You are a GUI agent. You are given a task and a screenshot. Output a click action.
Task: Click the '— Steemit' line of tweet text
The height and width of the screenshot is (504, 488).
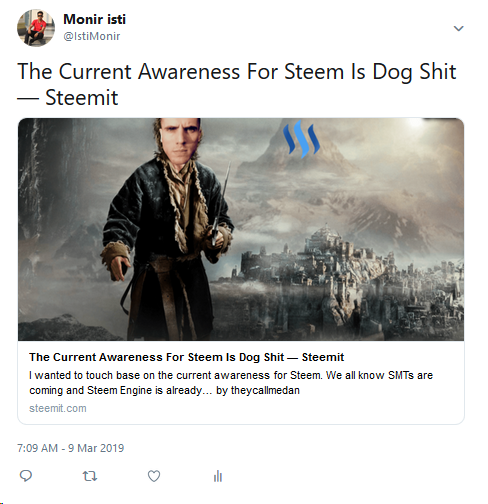(68, 98)
